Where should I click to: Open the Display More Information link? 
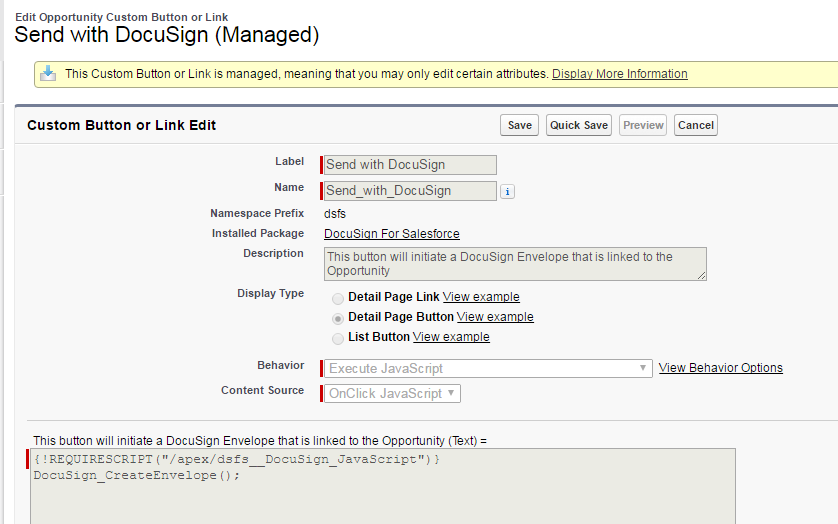click(x=619, y=74)
